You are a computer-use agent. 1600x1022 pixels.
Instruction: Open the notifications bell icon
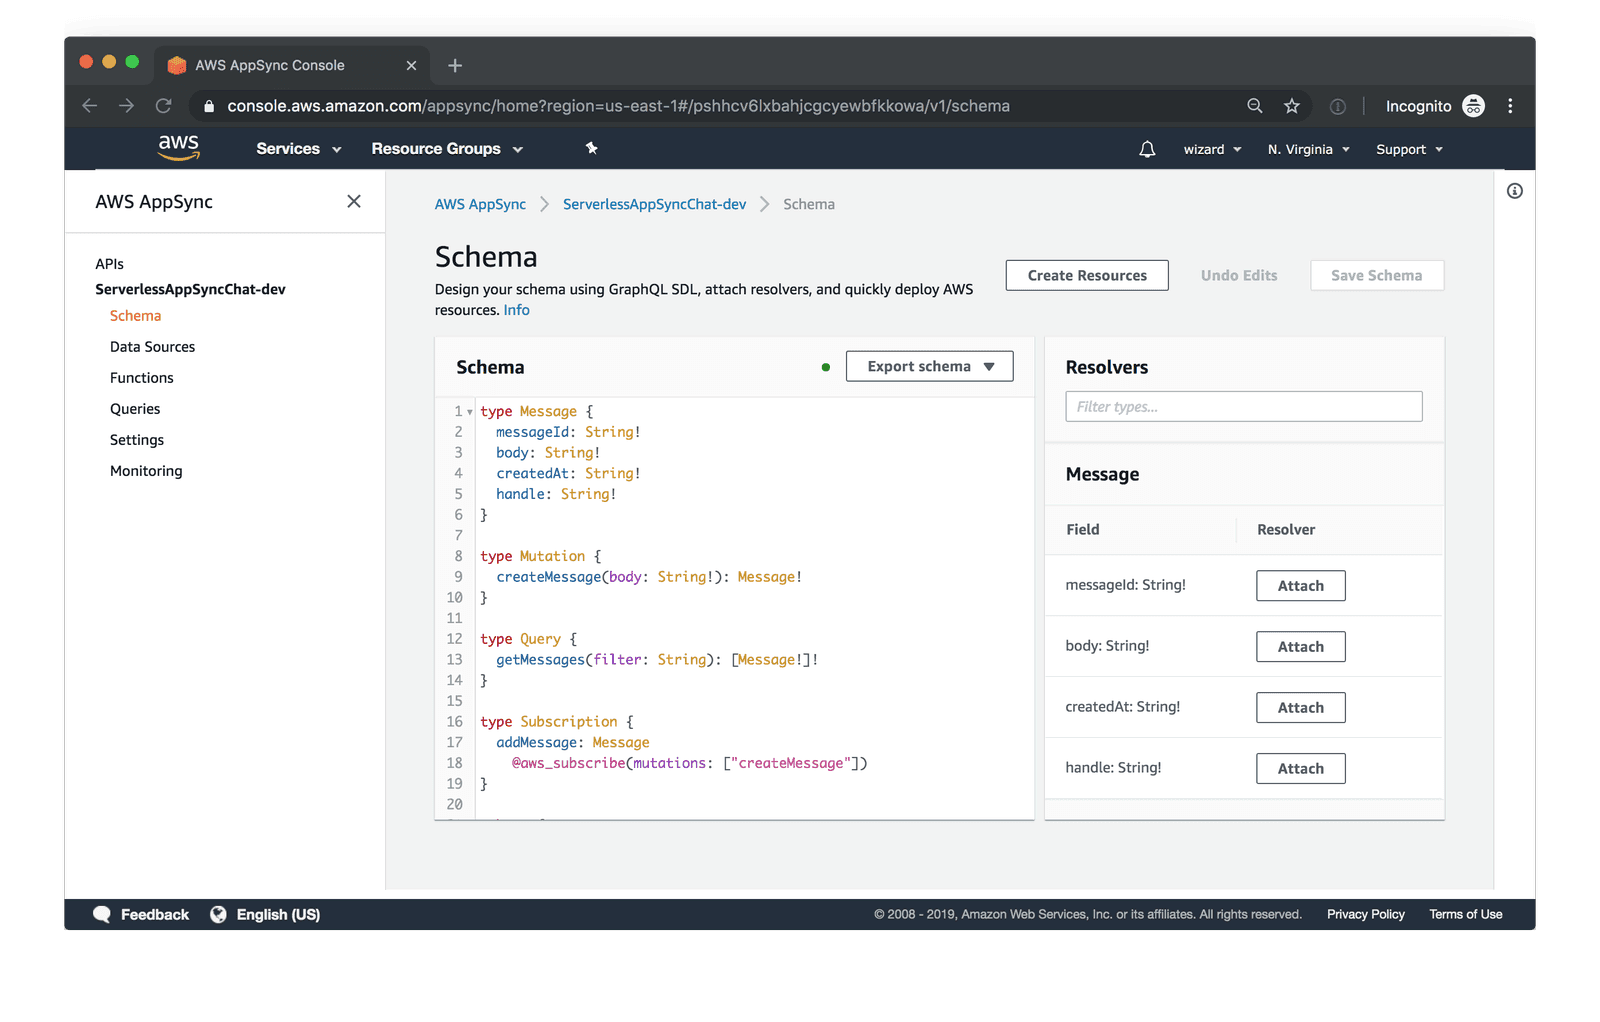pos(1147,149)
